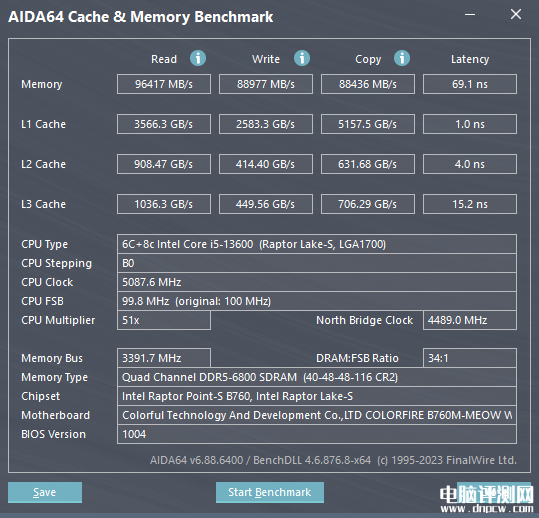Image resolution: width=539 pixels, height=518 pixels.
Task: Click the Copy column header label
Action: pos(368,59)
